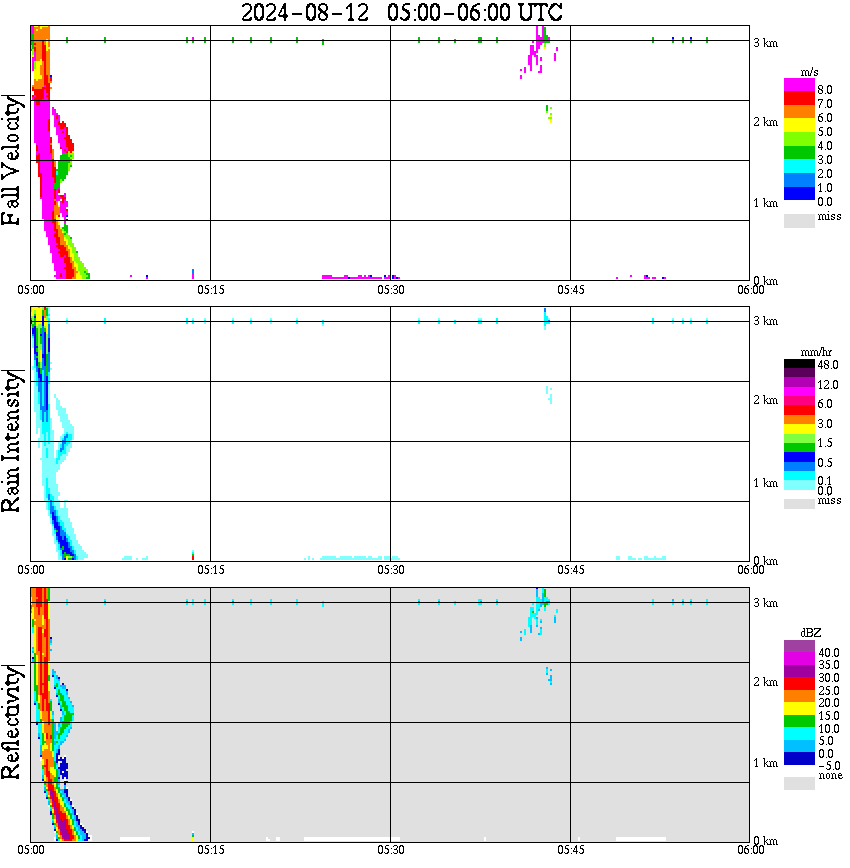Click the green 10.0 dBZ legend swatch
Viewport: 850px width, 868px height.
coord(799,721)
